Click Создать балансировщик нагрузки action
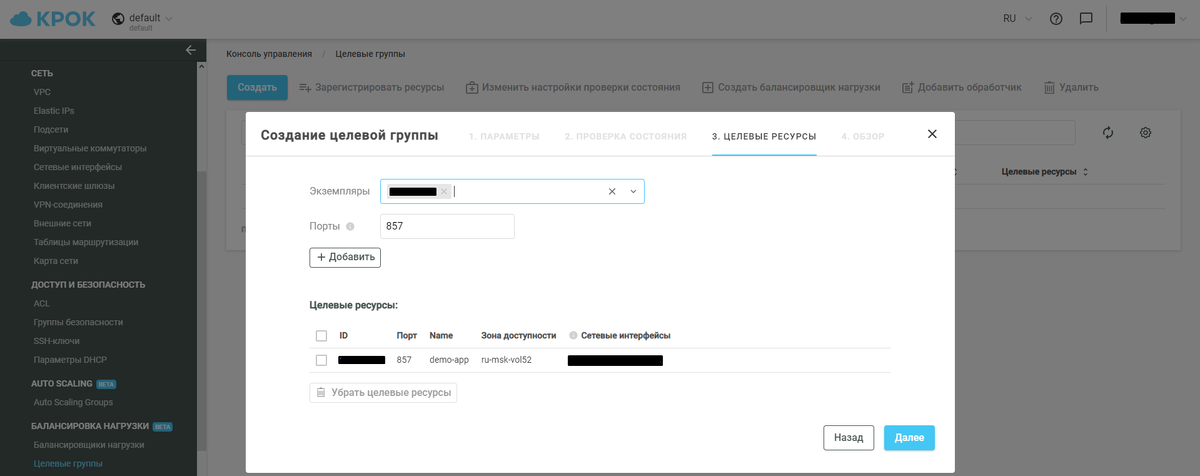This screenshot has width=1200, height=476. tap(791, 87)
